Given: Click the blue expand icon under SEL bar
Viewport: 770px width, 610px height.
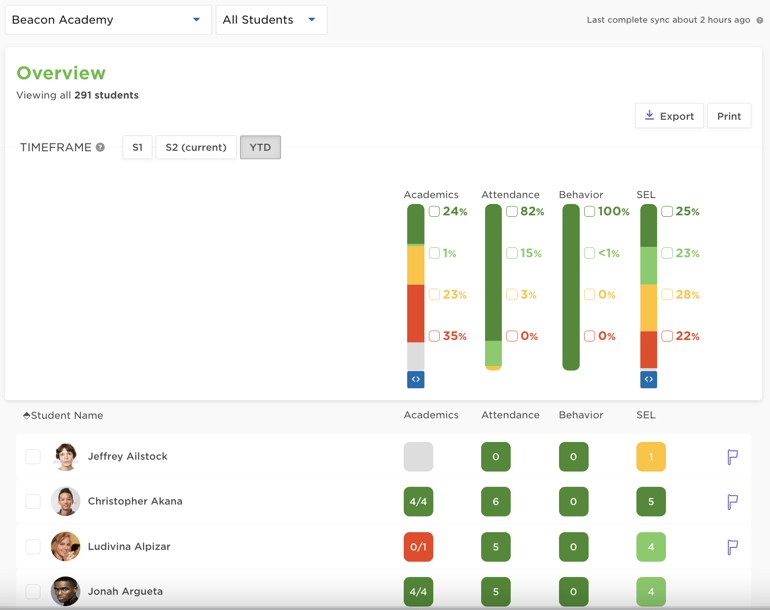Looking at the screenshot, I should (x=649, y=379).
